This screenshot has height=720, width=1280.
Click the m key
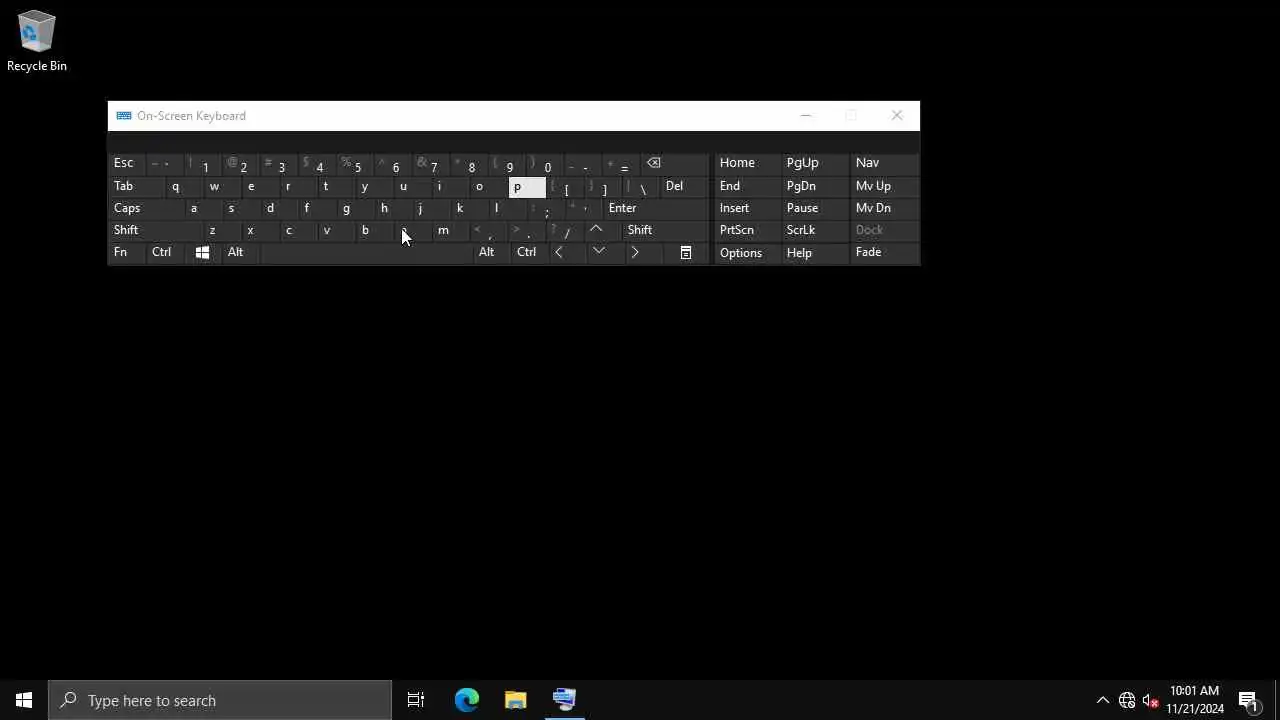(452, 230)
